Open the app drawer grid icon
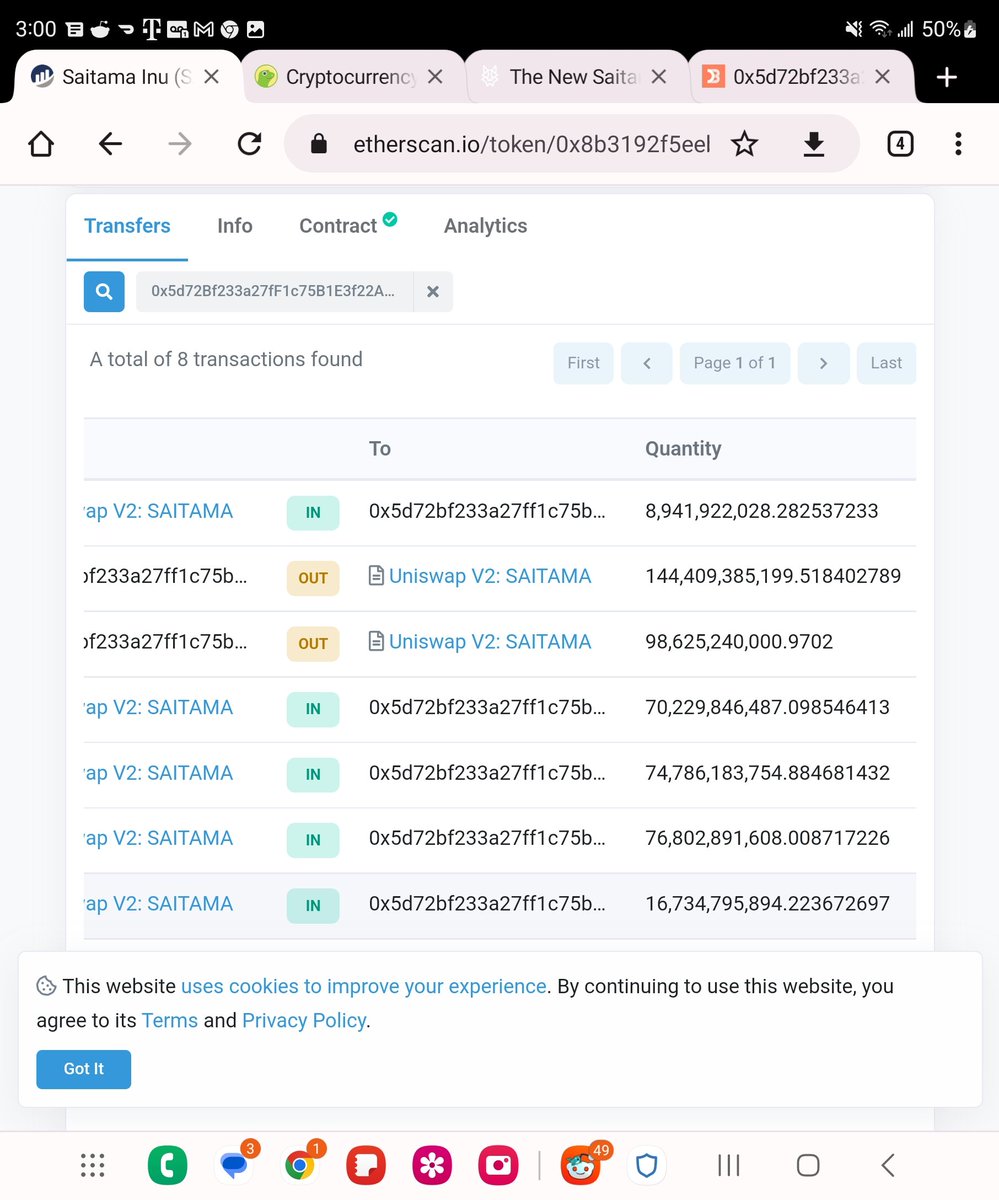999x1200 pixels. pos(92,1165)
